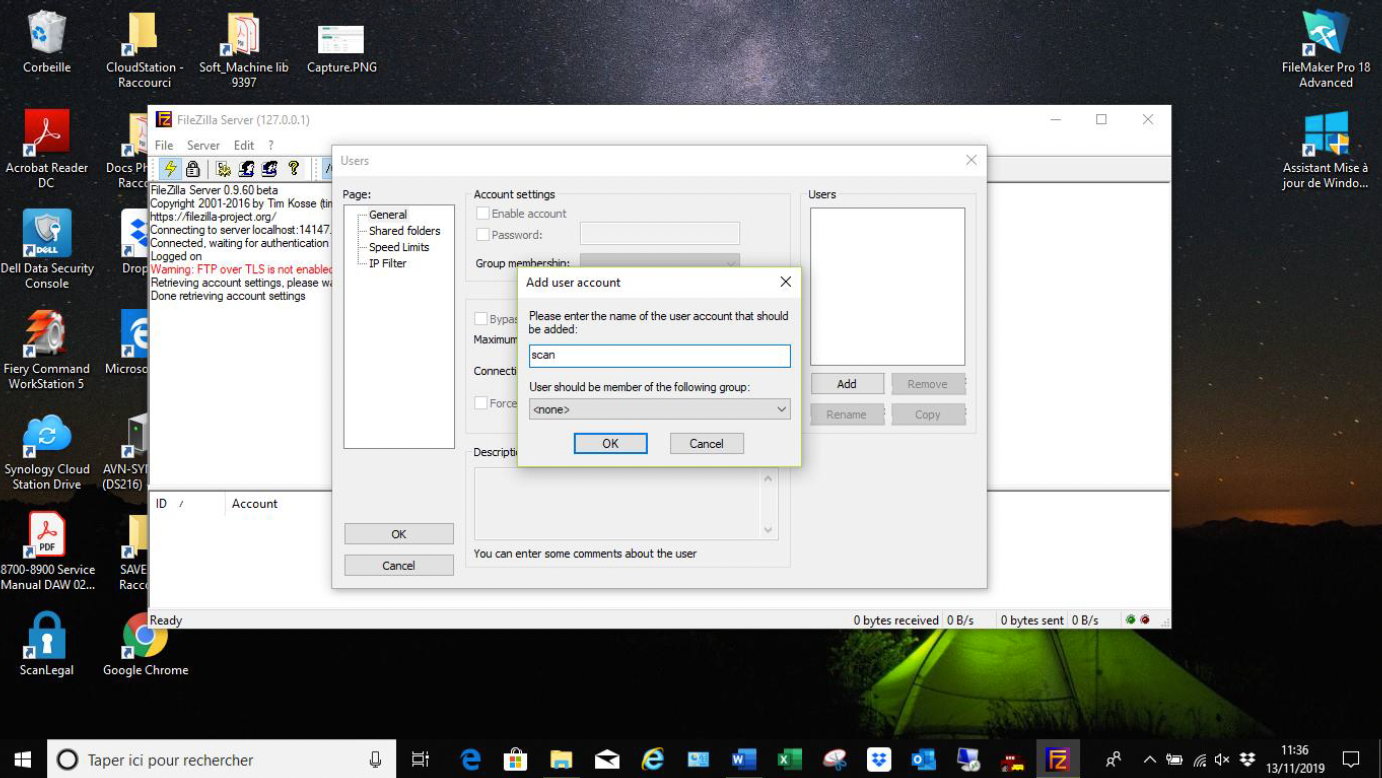Select Shared folders page in tree
The height and width of the screenshot is (778, 1382).
click(404, 231)
